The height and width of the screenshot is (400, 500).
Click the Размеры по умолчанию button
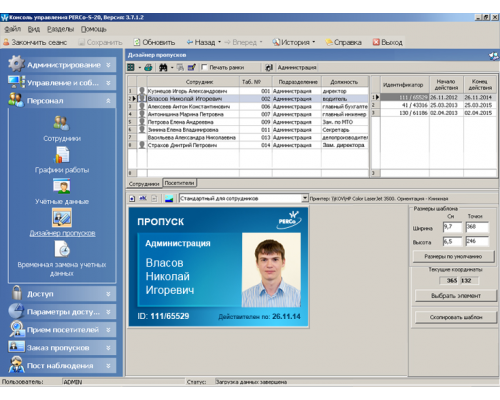pyautogui.click(x=453, y=257)
